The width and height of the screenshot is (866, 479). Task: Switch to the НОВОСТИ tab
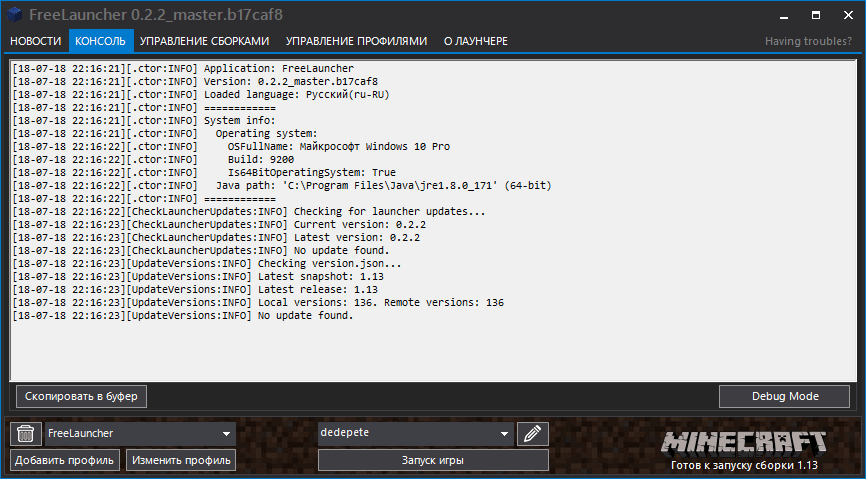[x=35, y=41]
